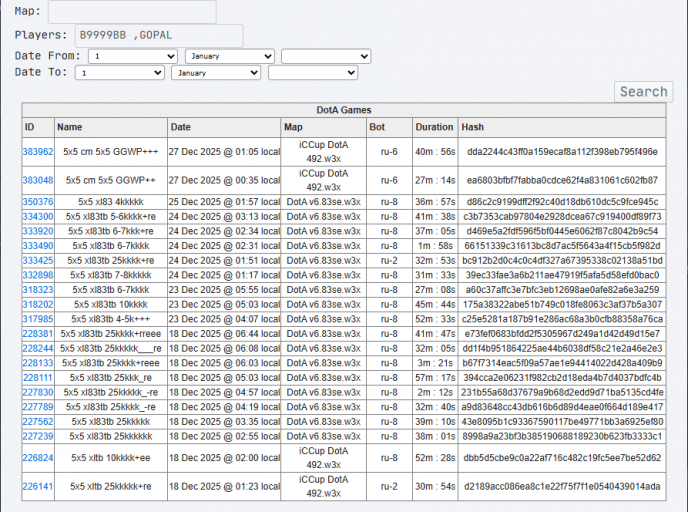Select game name '5x5 xl83tb 4-5k+++'
This screenshot has width=688, height=512.
pos(111,319)
